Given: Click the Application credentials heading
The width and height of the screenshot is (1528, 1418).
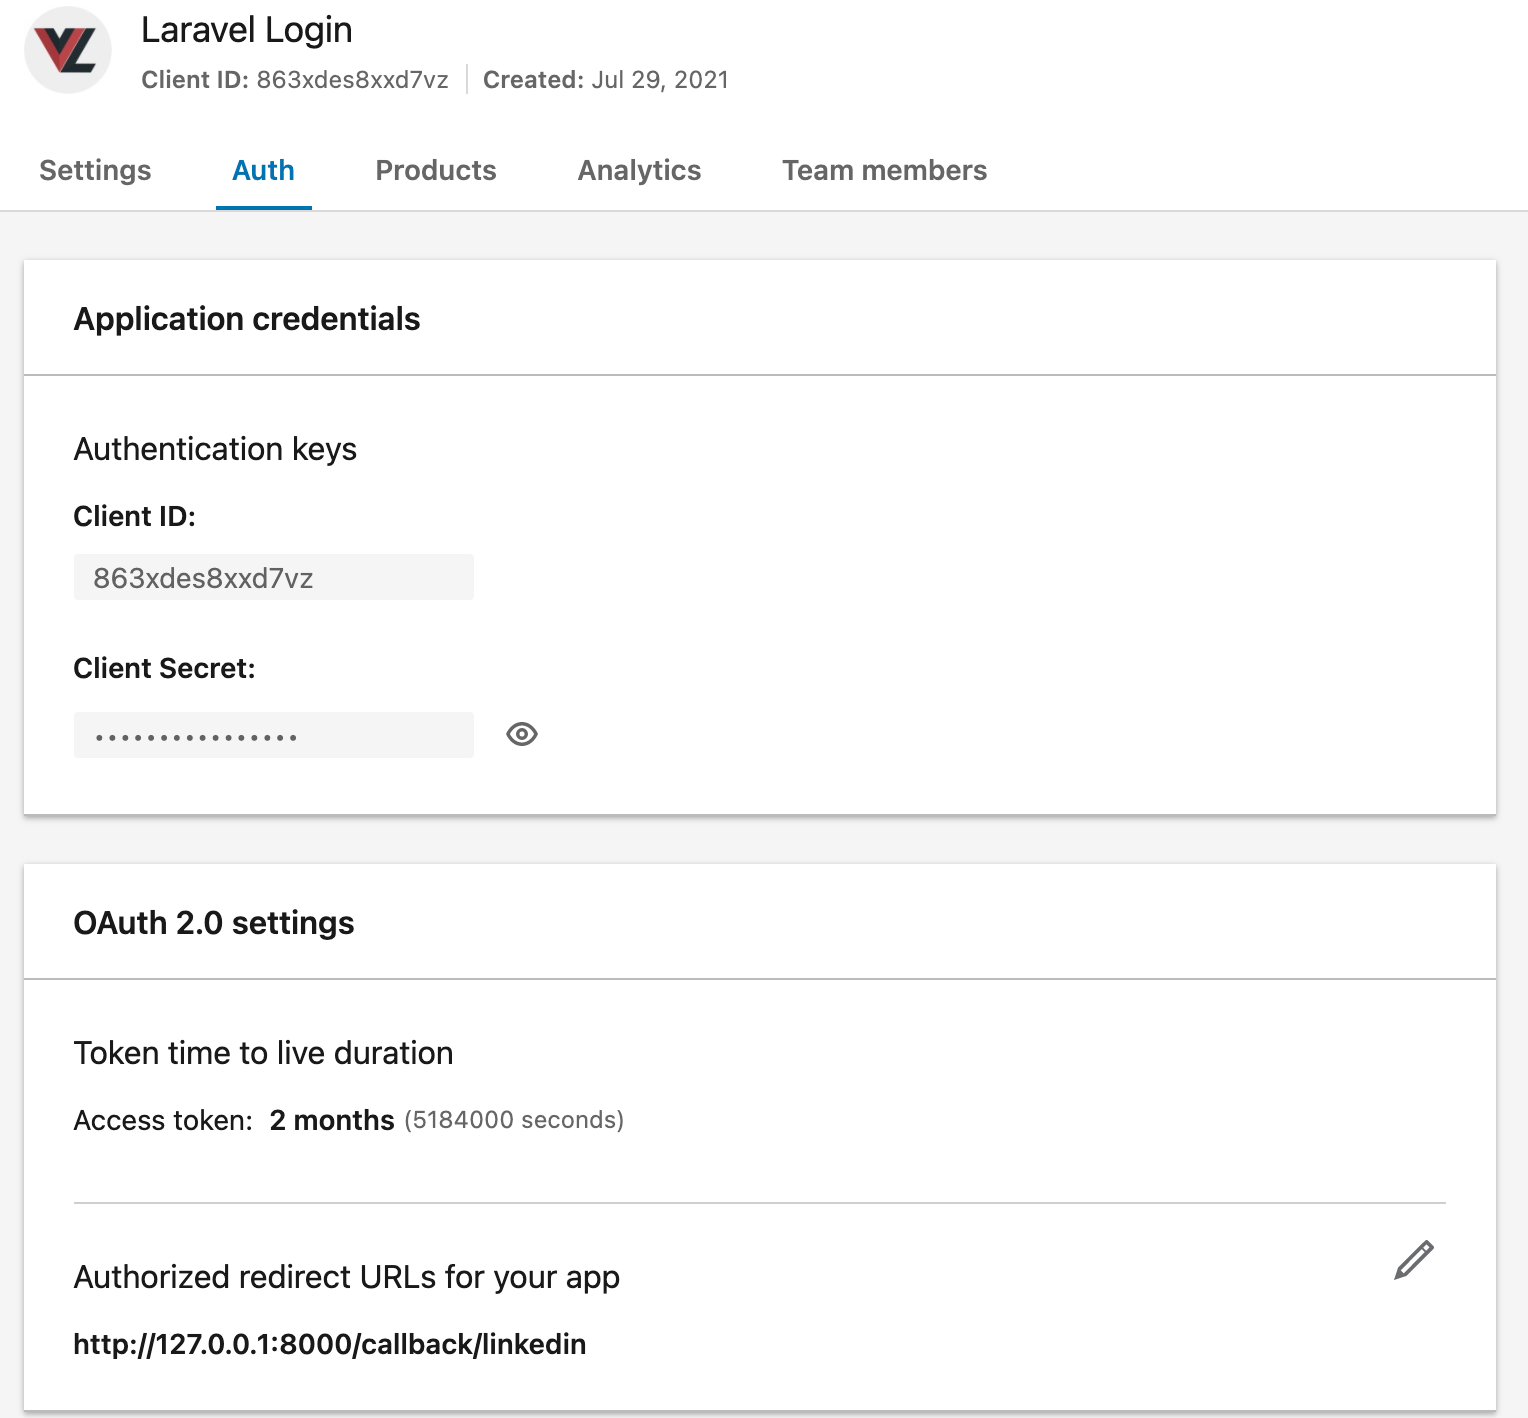Looking at the screenshot, I should [247, 319].
